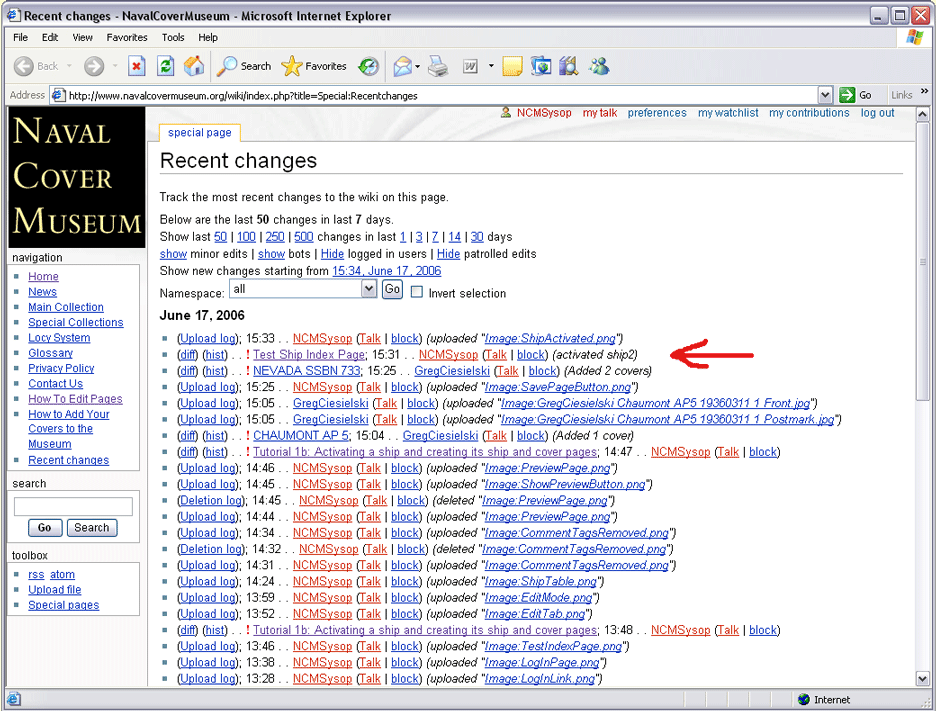This screenshot has width=936, height=711.
Task: Open the Tools menu
Action: pyautogui.click(x=173, y=37)
